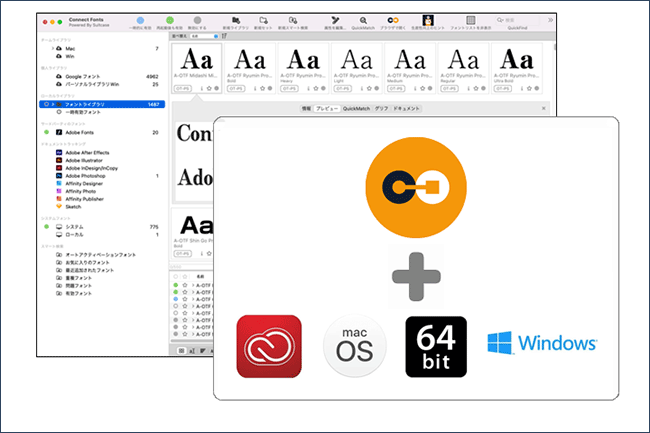Switch to the グリフ tab
Viewport: 650px width, 433px height.
(x=381, y=109)
